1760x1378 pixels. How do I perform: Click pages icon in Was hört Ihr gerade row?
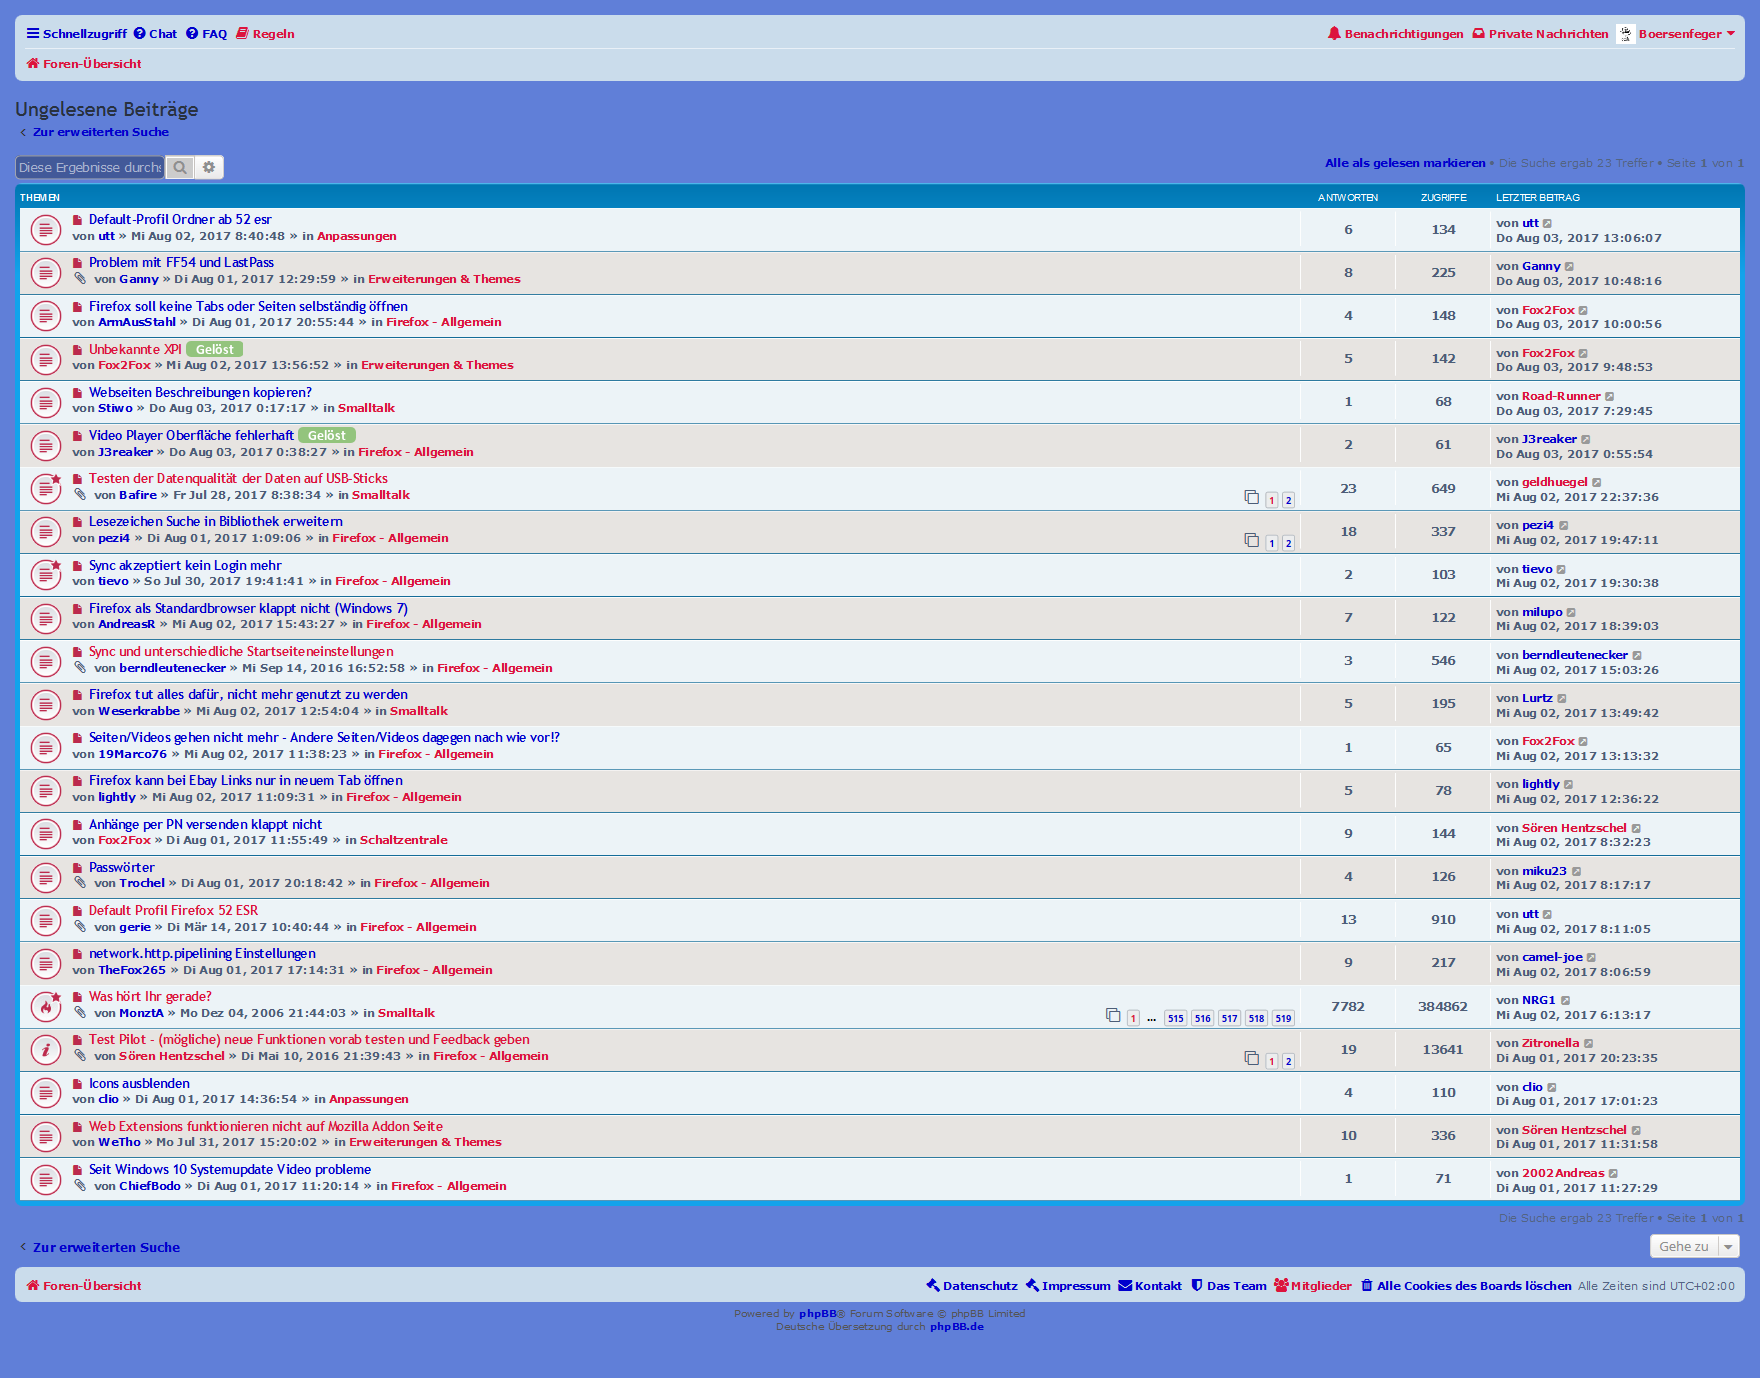pos(1113,1015)
